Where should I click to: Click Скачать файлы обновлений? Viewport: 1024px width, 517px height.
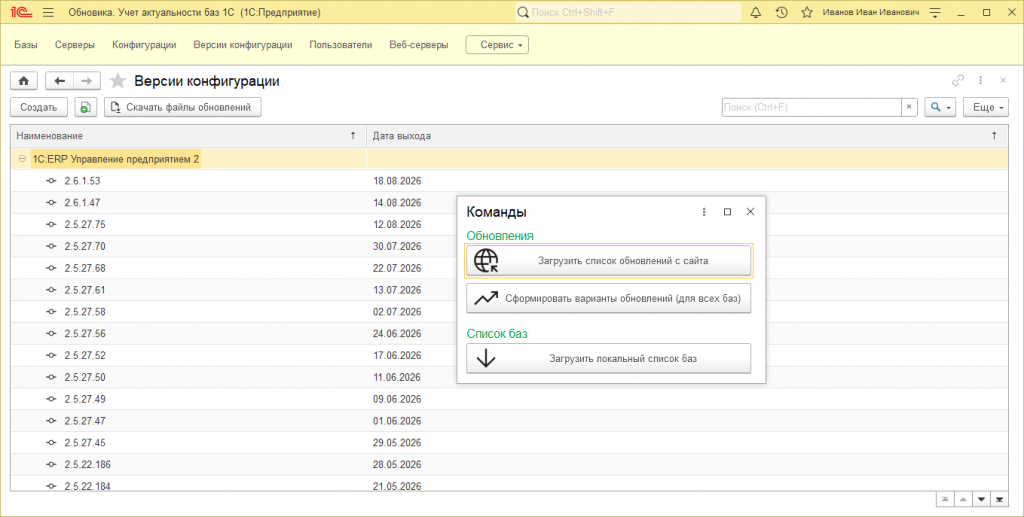(x=183, y=107)
